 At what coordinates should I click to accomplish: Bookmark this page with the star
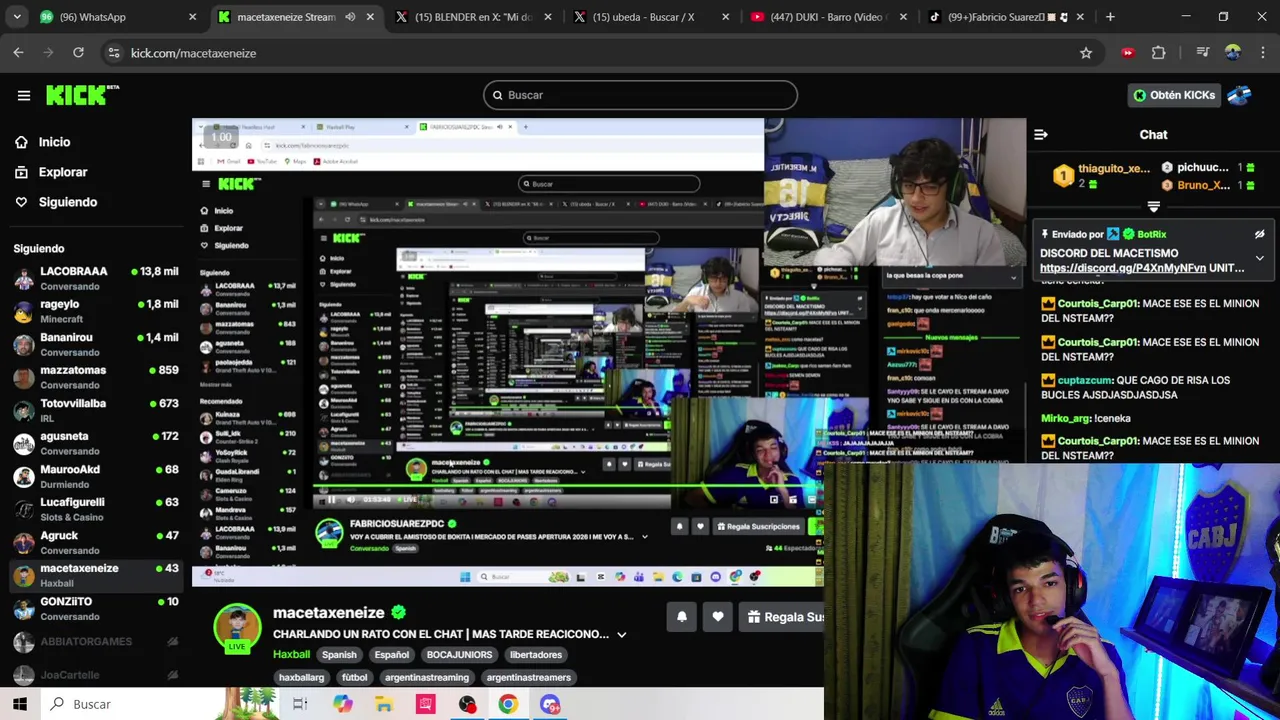click(x=1086, y=53)
